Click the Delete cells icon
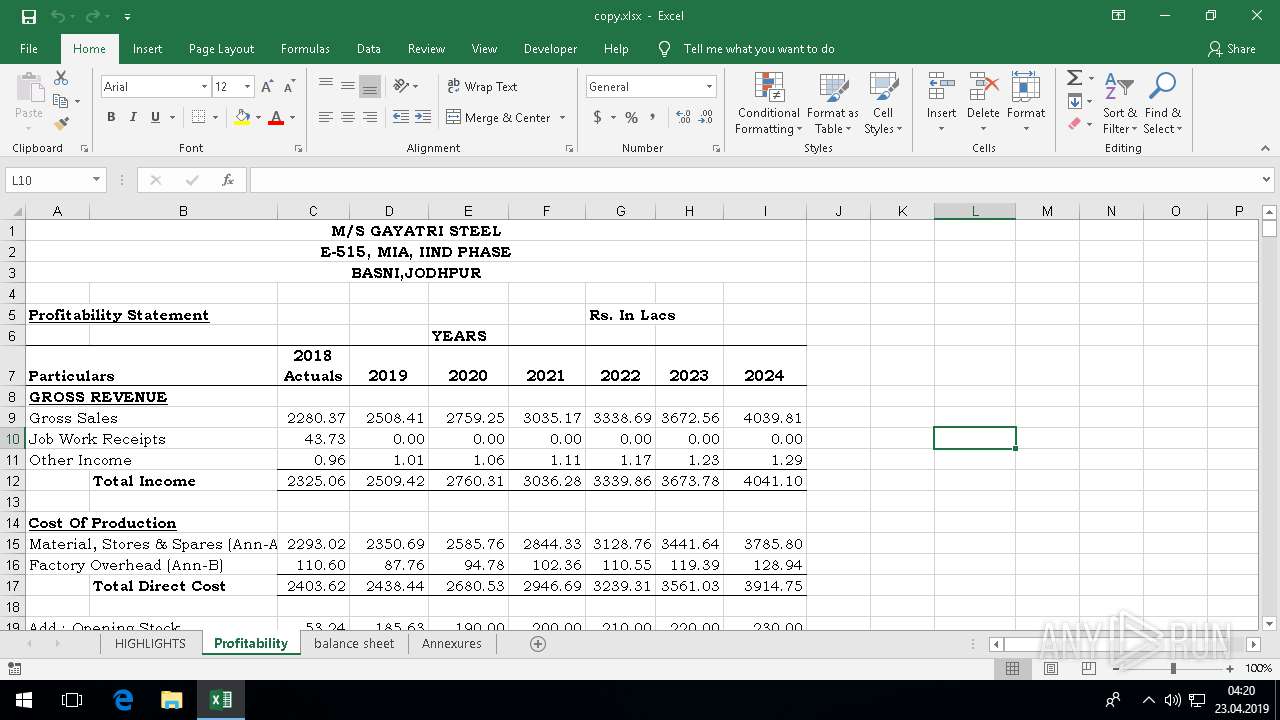The height and width of the screenshot is (720, 1280). pos(983,87)
